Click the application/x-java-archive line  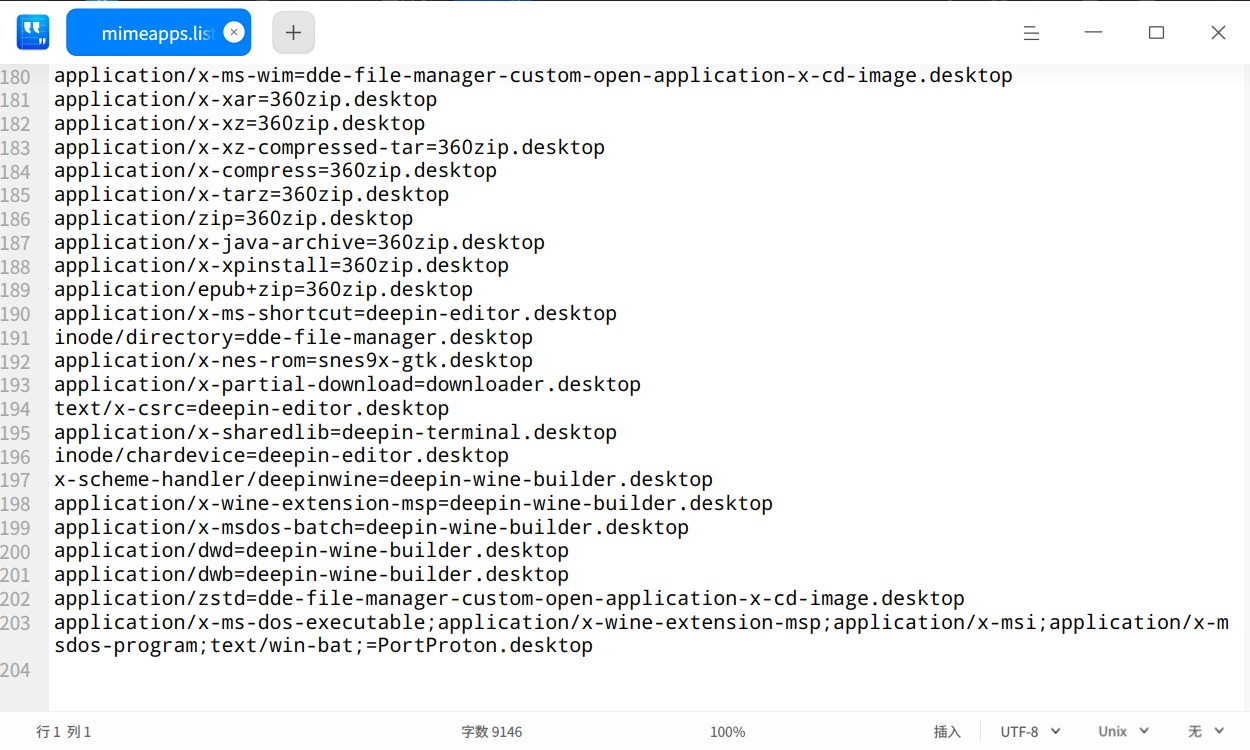tap(299, 243)
